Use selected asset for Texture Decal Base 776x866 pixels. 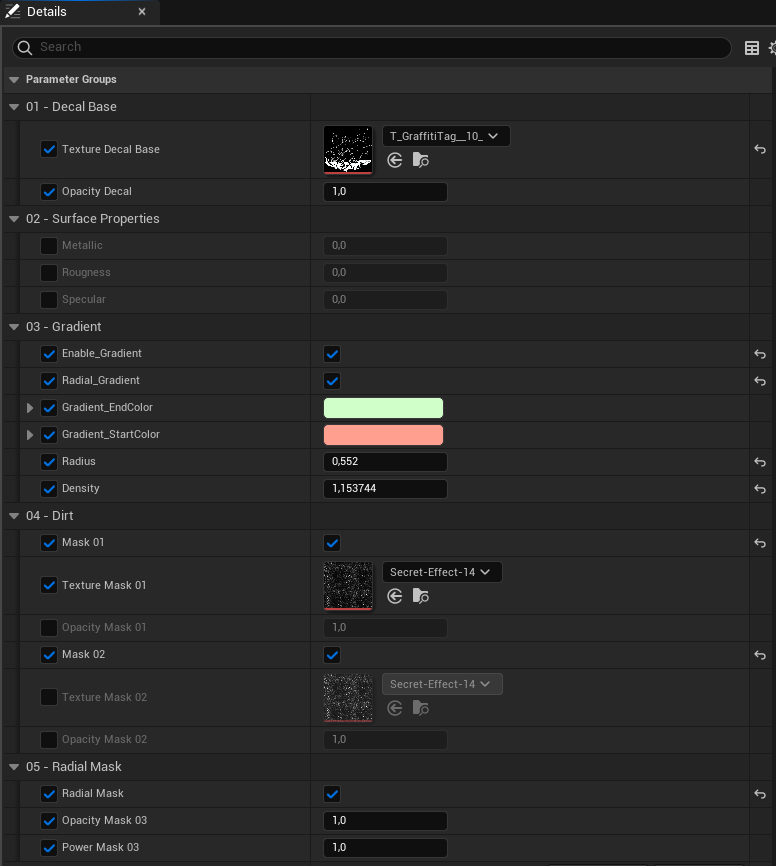(394, 160)
